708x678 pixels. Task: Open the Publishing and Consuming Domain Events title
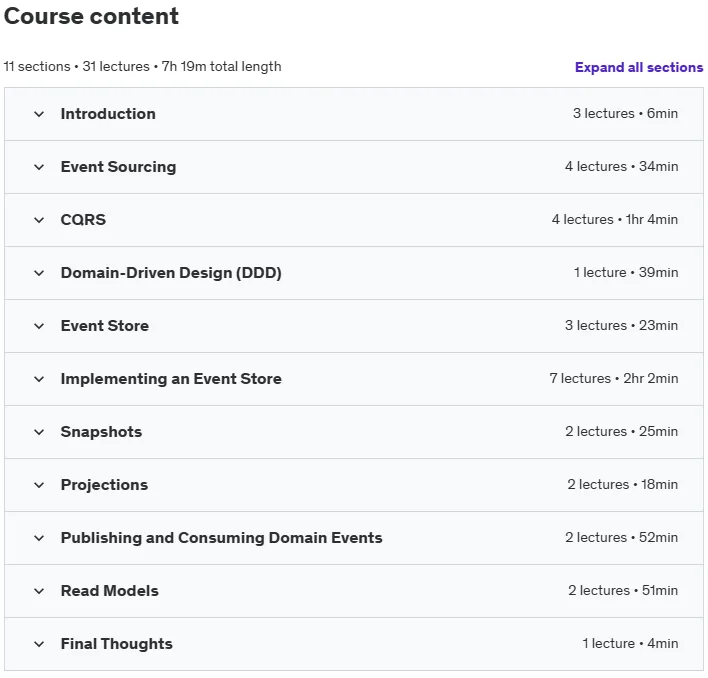point(221,538)
